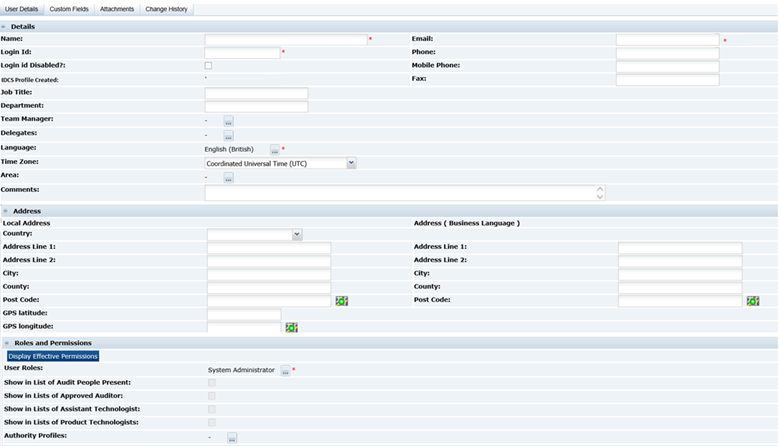Screen dimensions: 780x446
Task: Click the Comments text area
Action: (405, 193)
